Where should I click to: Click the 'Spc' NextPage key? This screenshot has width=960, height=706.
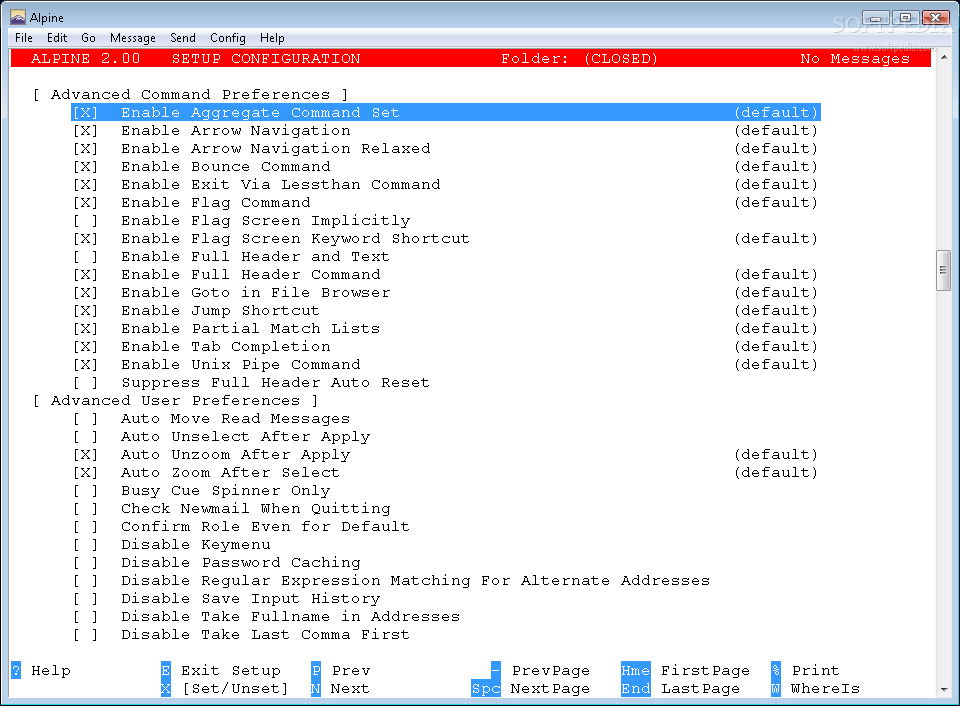pyautogui.click(x=486, y=688)
